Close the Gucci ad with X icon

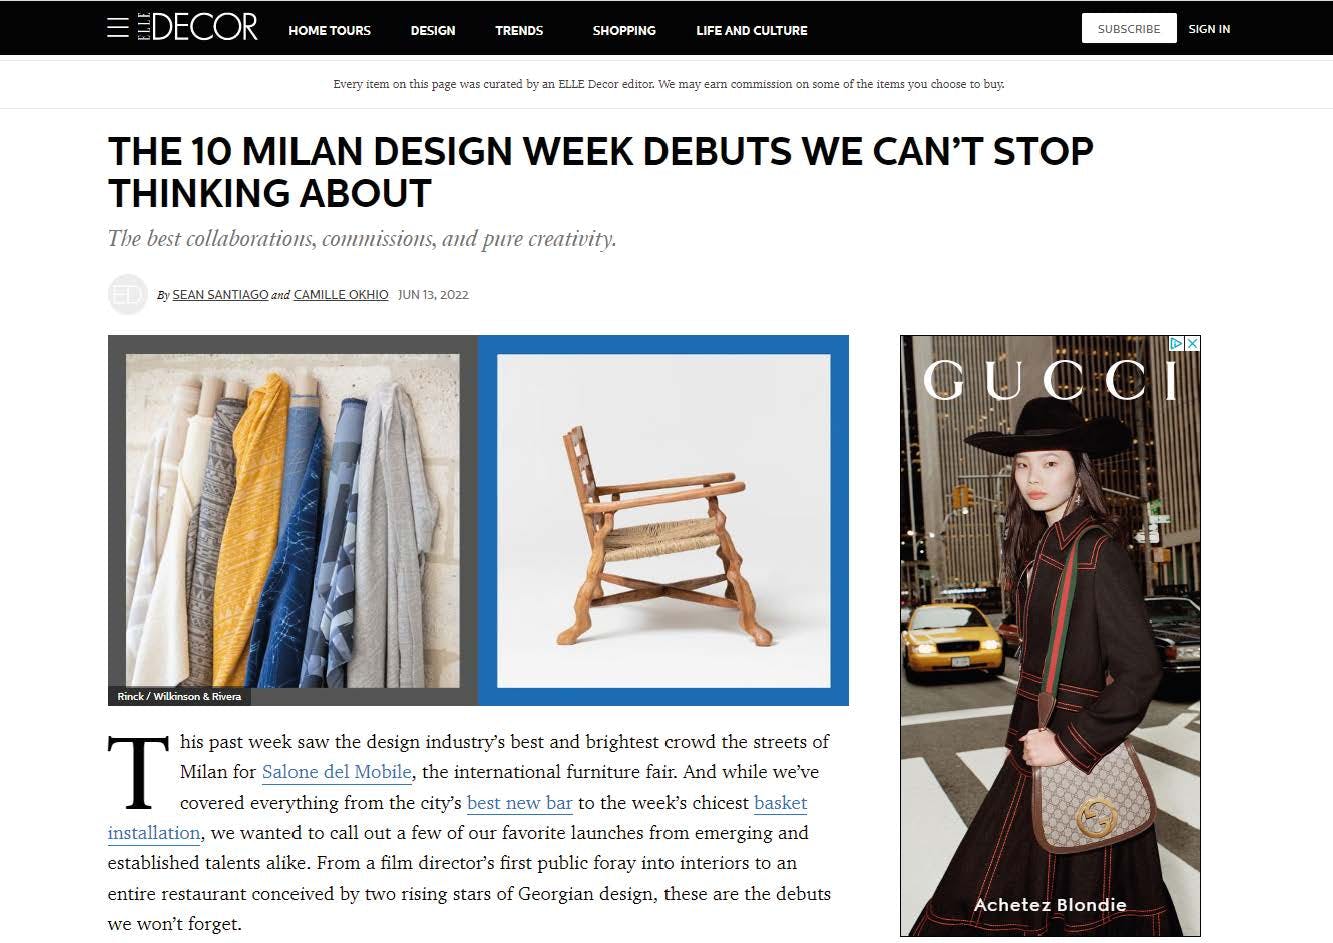(1192, 343)
